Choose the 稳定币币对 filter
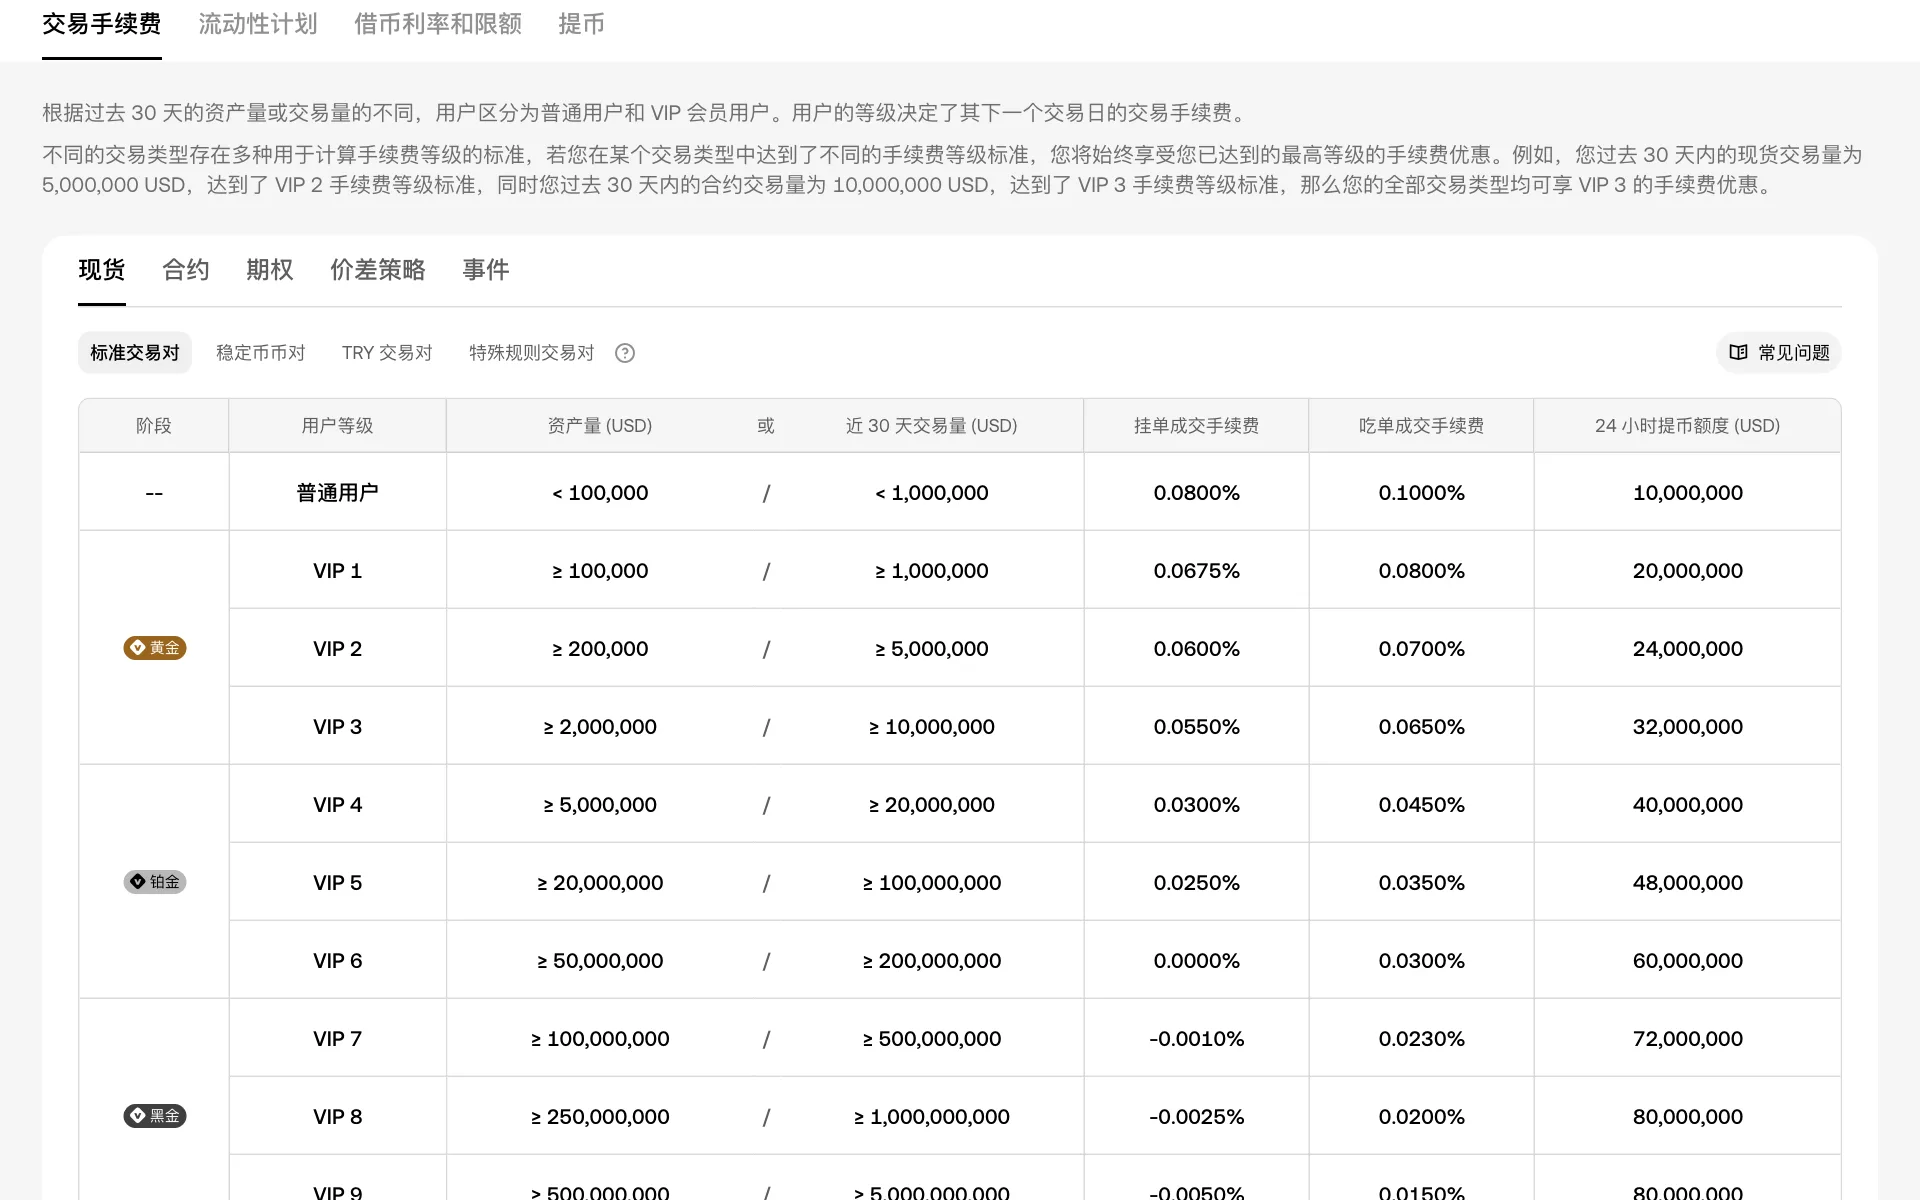Image resolution: width=1920 pixels, height=1200 pixels. (x=261, y=353)
